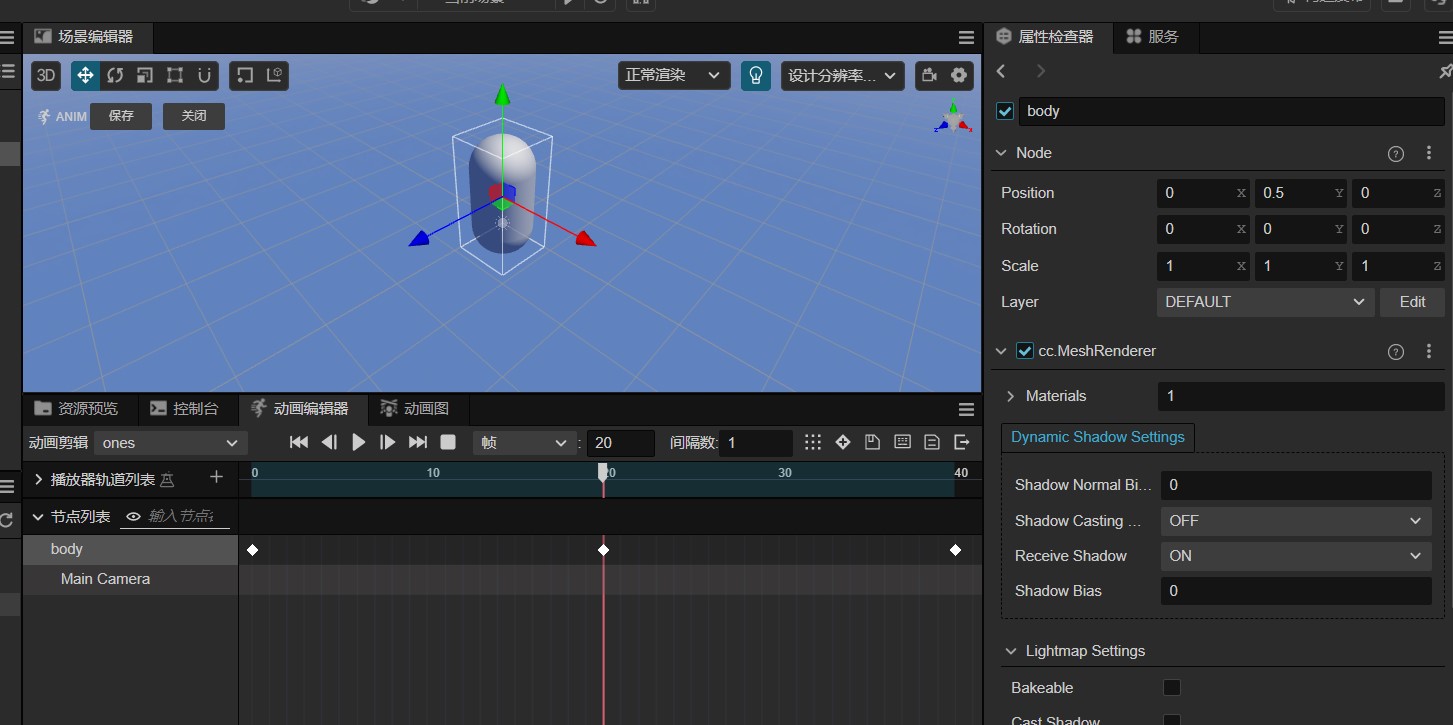Uncheck the body node active checkbox
Image resolution: width=1453 pixels, height=725 pixels.
(1005, 111)
